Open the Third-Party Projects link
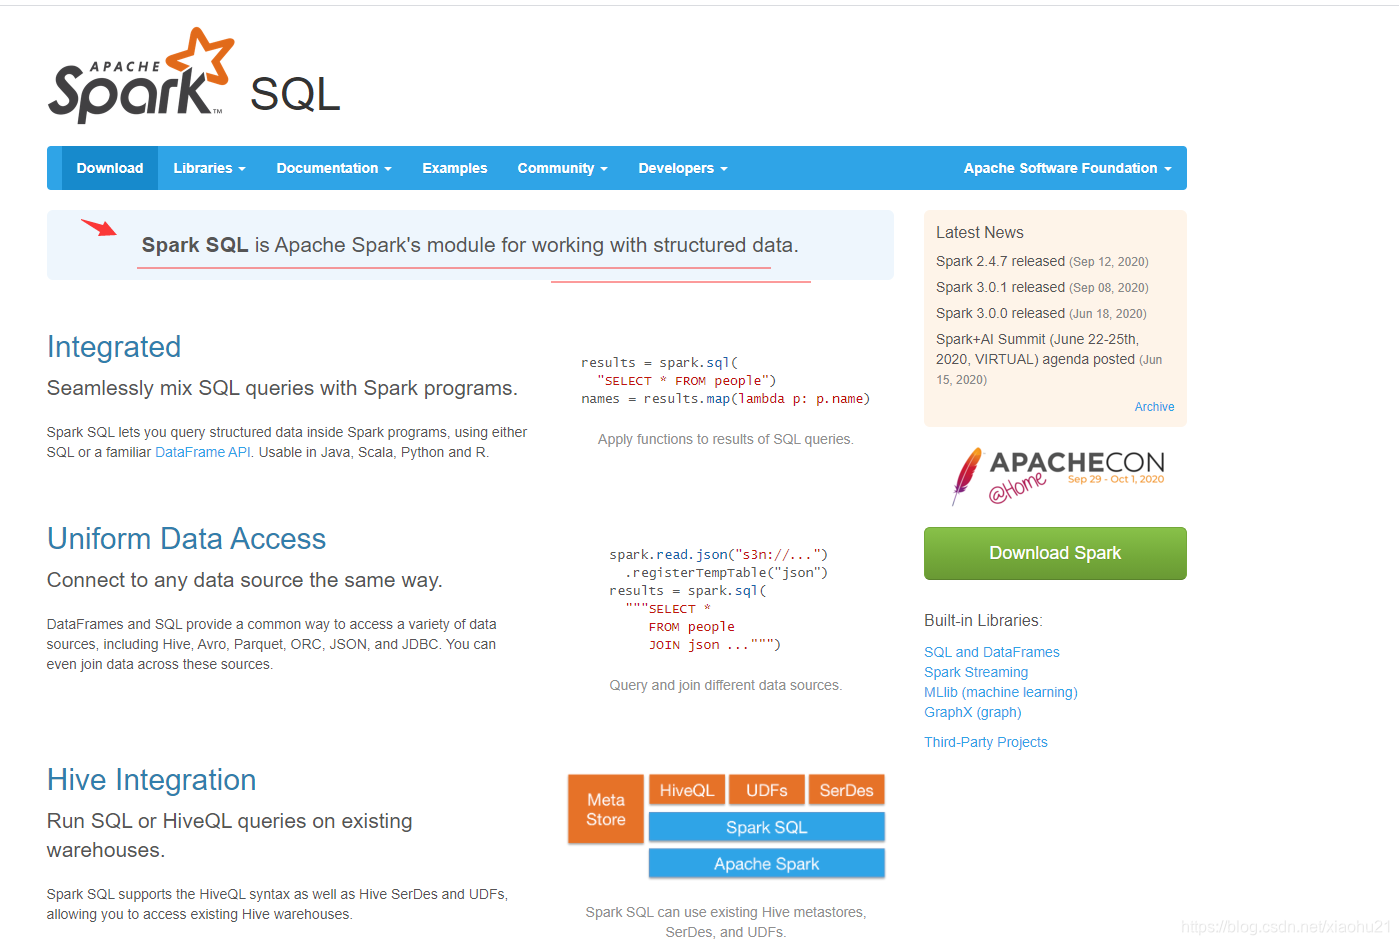The height and width of the screenshot is (945, 1399). 986,742
